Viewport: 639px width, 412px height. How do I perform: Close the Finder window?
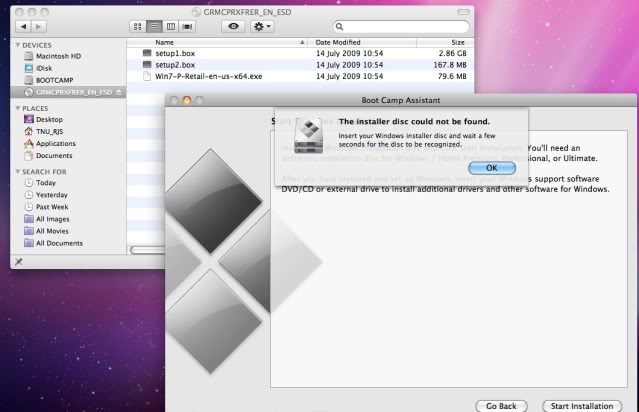19,12
